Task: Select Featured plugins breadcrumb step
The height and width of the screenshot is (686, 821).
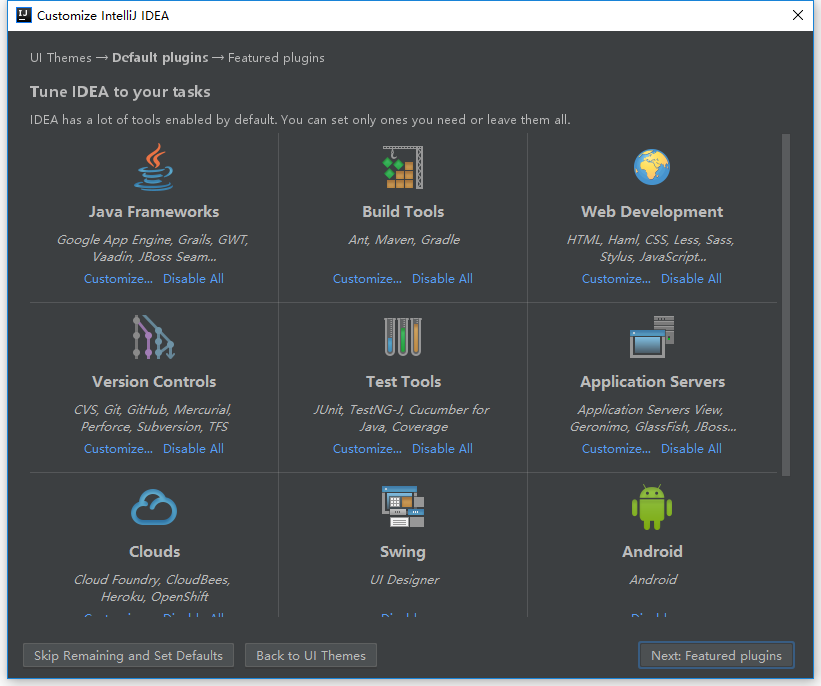Action: [x=276, y=58]
